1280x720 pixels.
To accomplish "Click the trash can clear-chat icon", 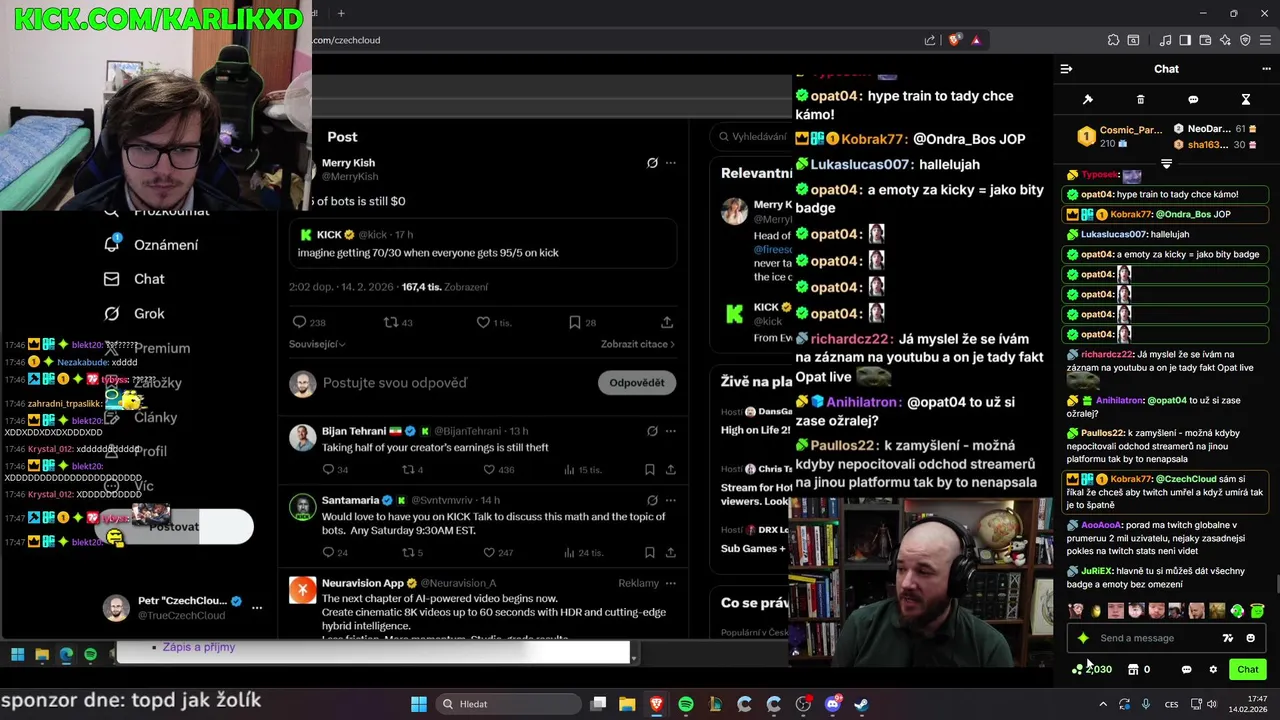I will click(1141, 100).
